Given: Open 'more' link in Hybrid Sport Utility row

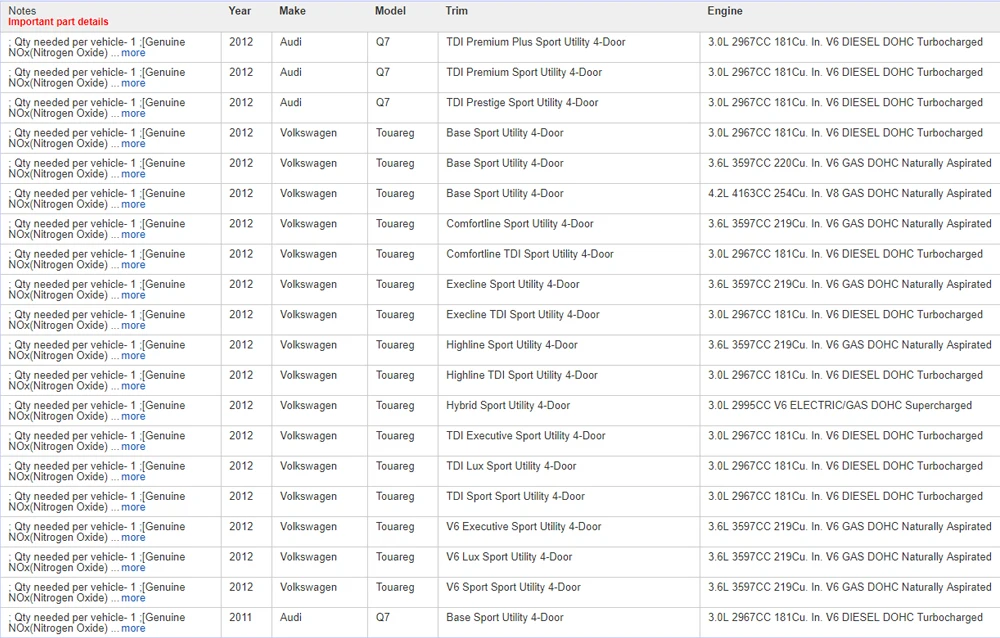Looking at the screenshot, I should [x=133, y=416].
